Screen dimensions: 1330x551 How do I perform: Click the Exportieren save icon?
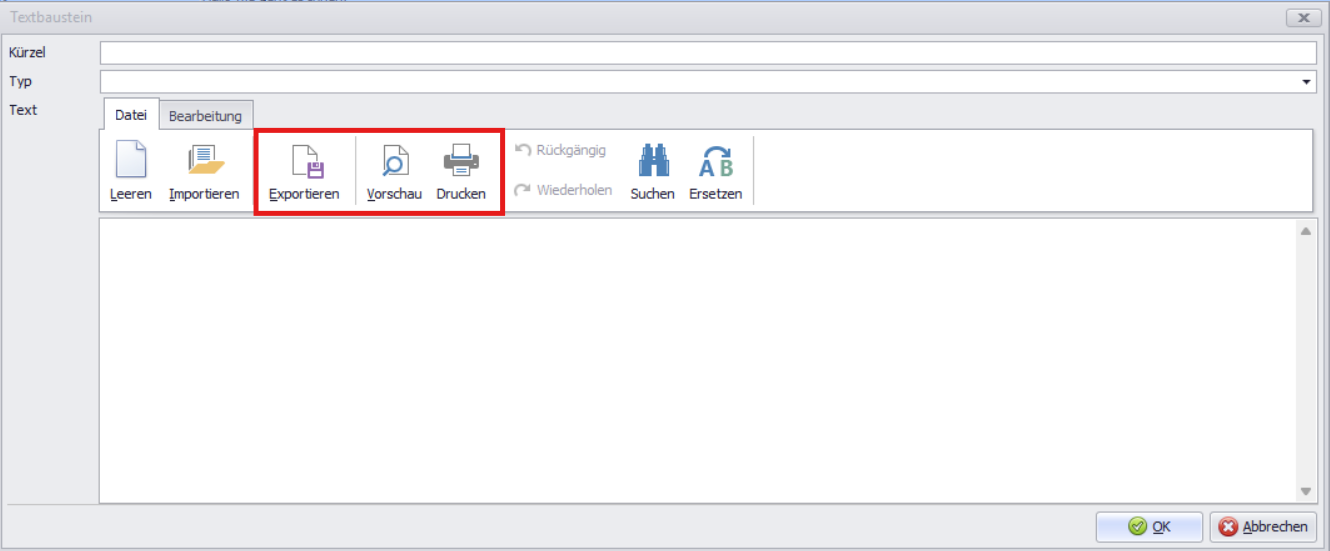[304, 162]
